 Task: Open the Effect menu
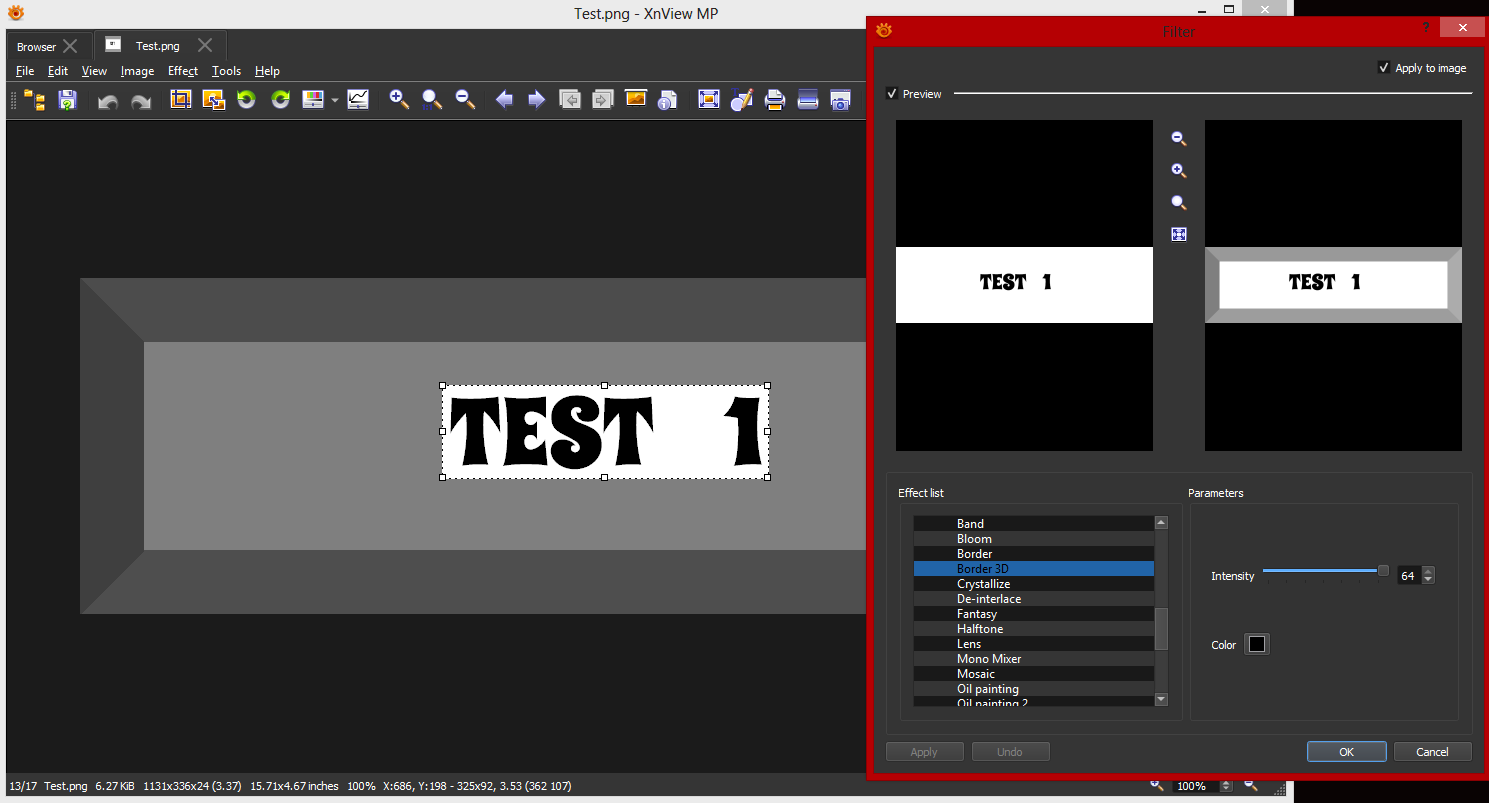(183, 71)
